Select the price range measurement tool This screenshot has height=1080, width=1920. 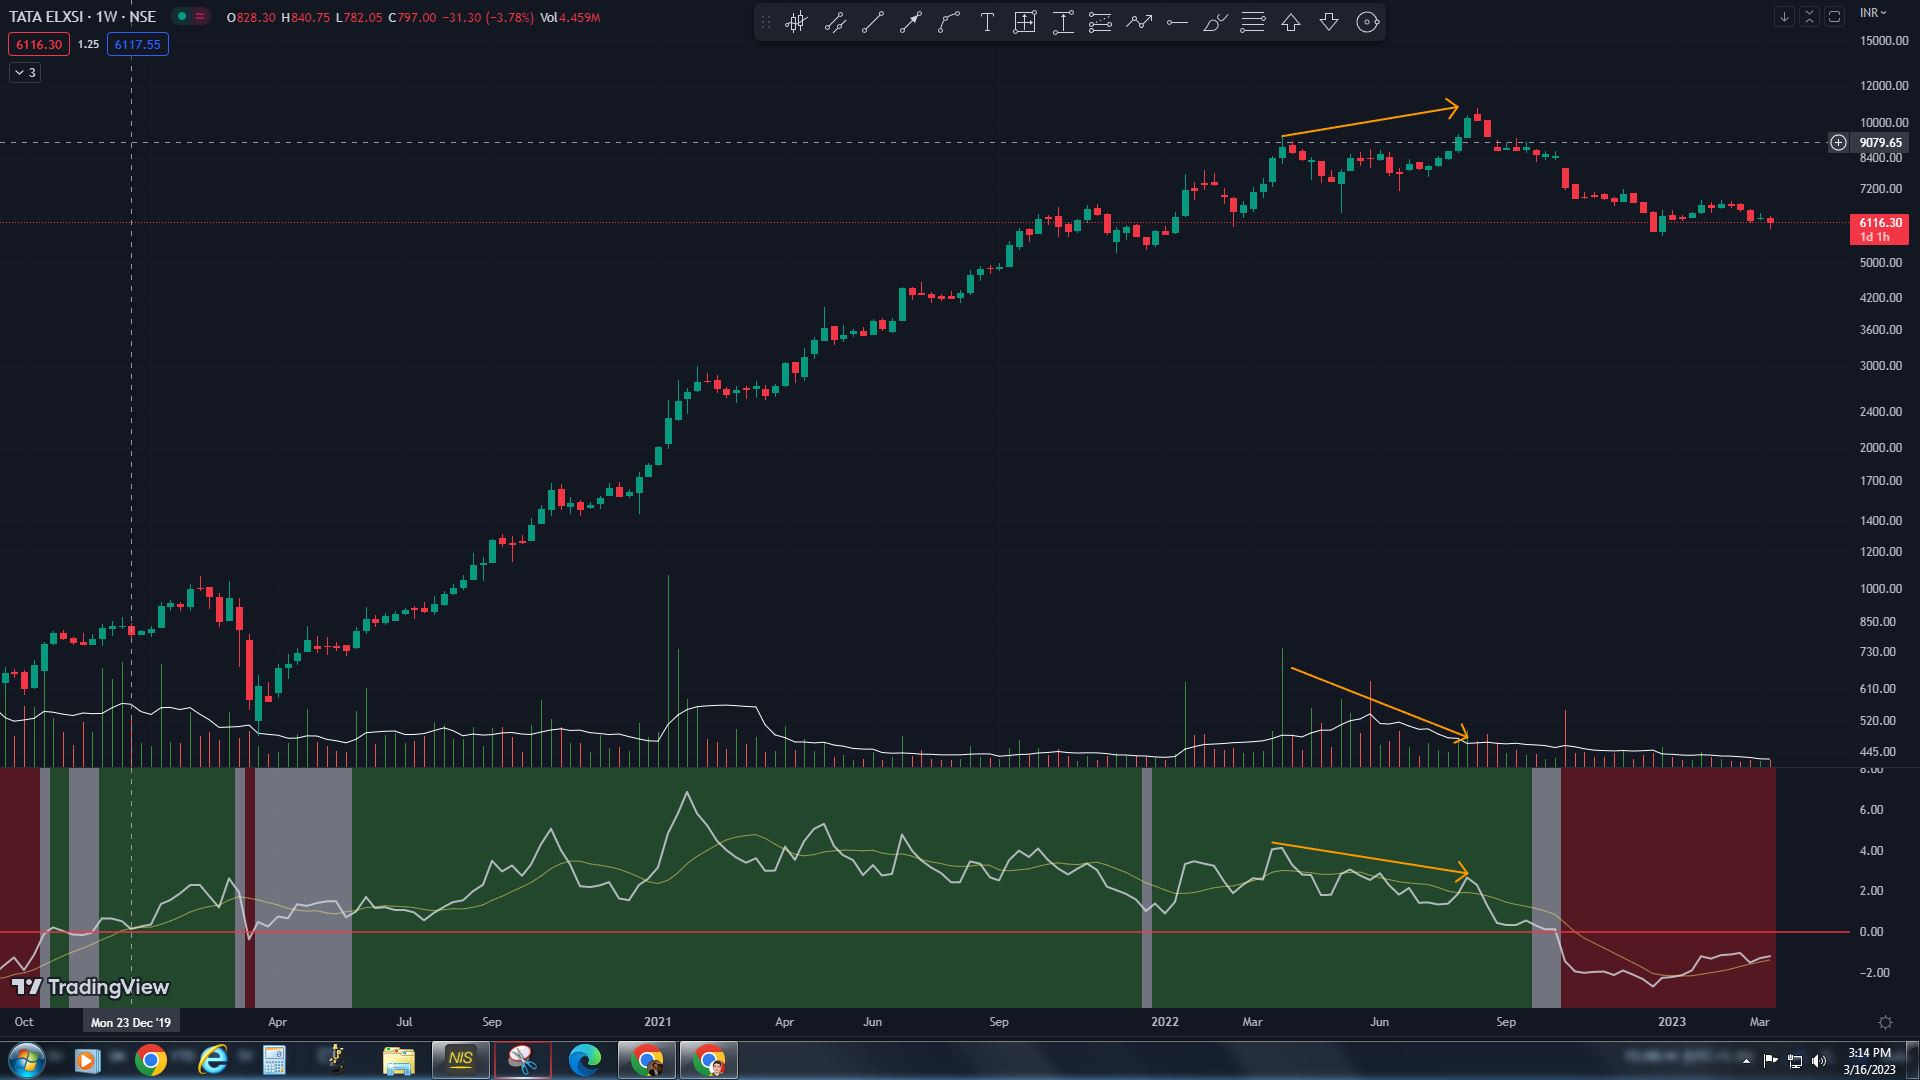(1025, 22)
